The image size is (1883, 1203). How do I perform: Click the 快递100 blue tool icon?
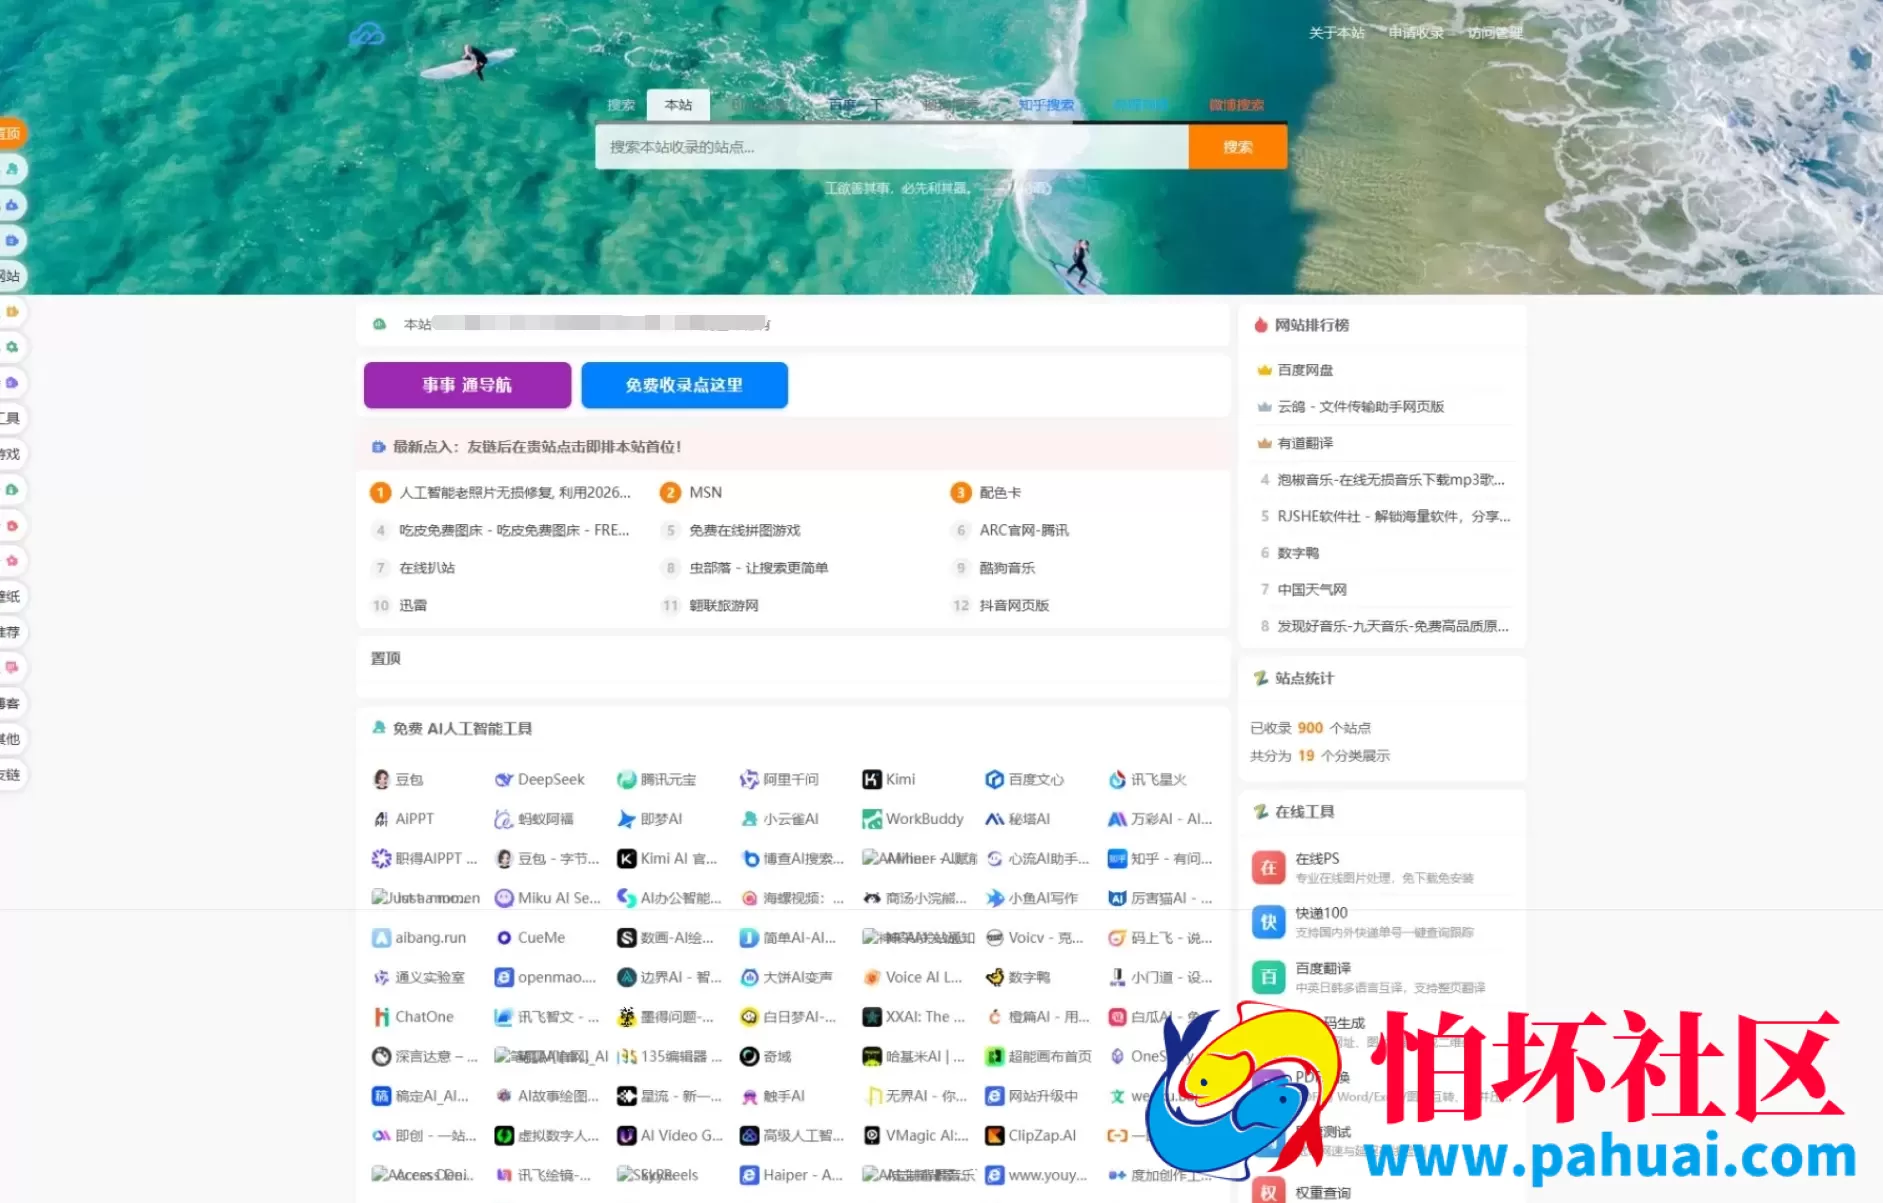pyautogui.click(x=1268, y=922)
